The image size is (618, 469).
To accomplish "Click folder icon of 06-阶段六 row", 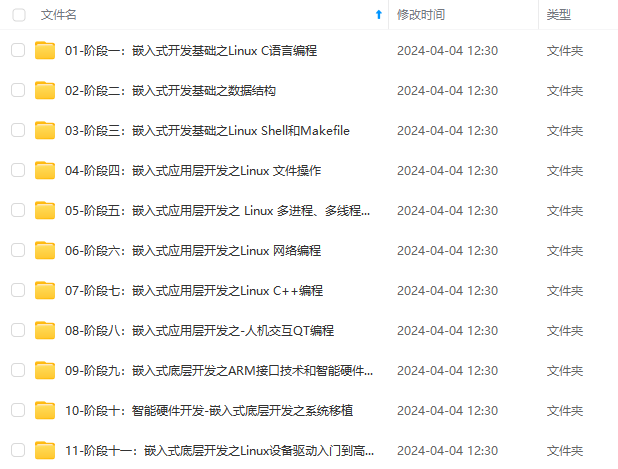I will [x=45, y=250].
